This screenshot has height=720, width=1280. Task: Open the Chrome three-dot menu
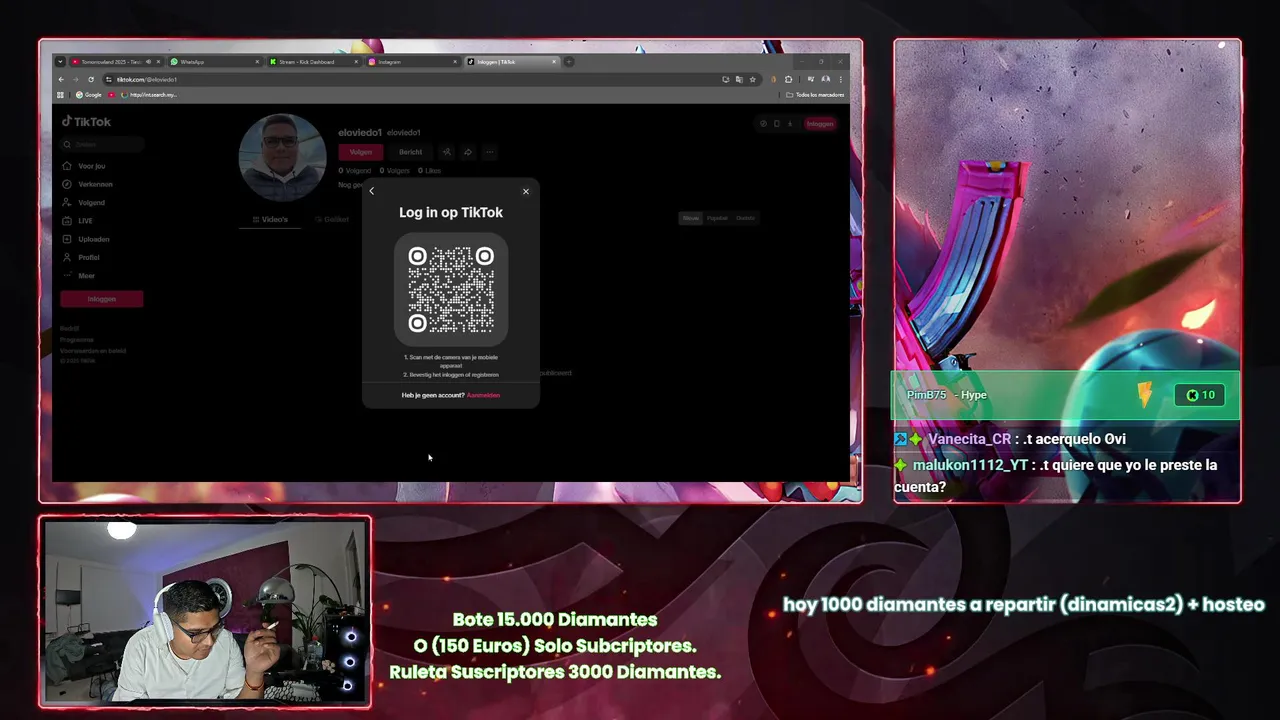tap(841, 79)
